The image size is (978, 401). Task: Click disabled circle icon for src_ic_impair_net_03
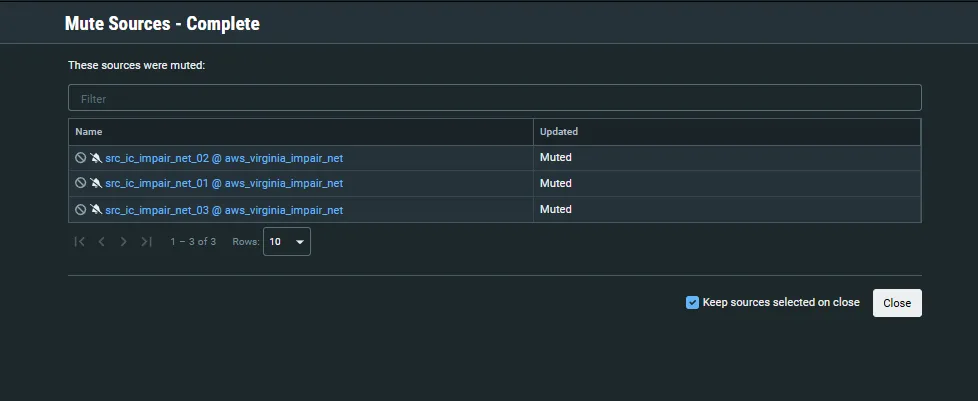[80, 210]
